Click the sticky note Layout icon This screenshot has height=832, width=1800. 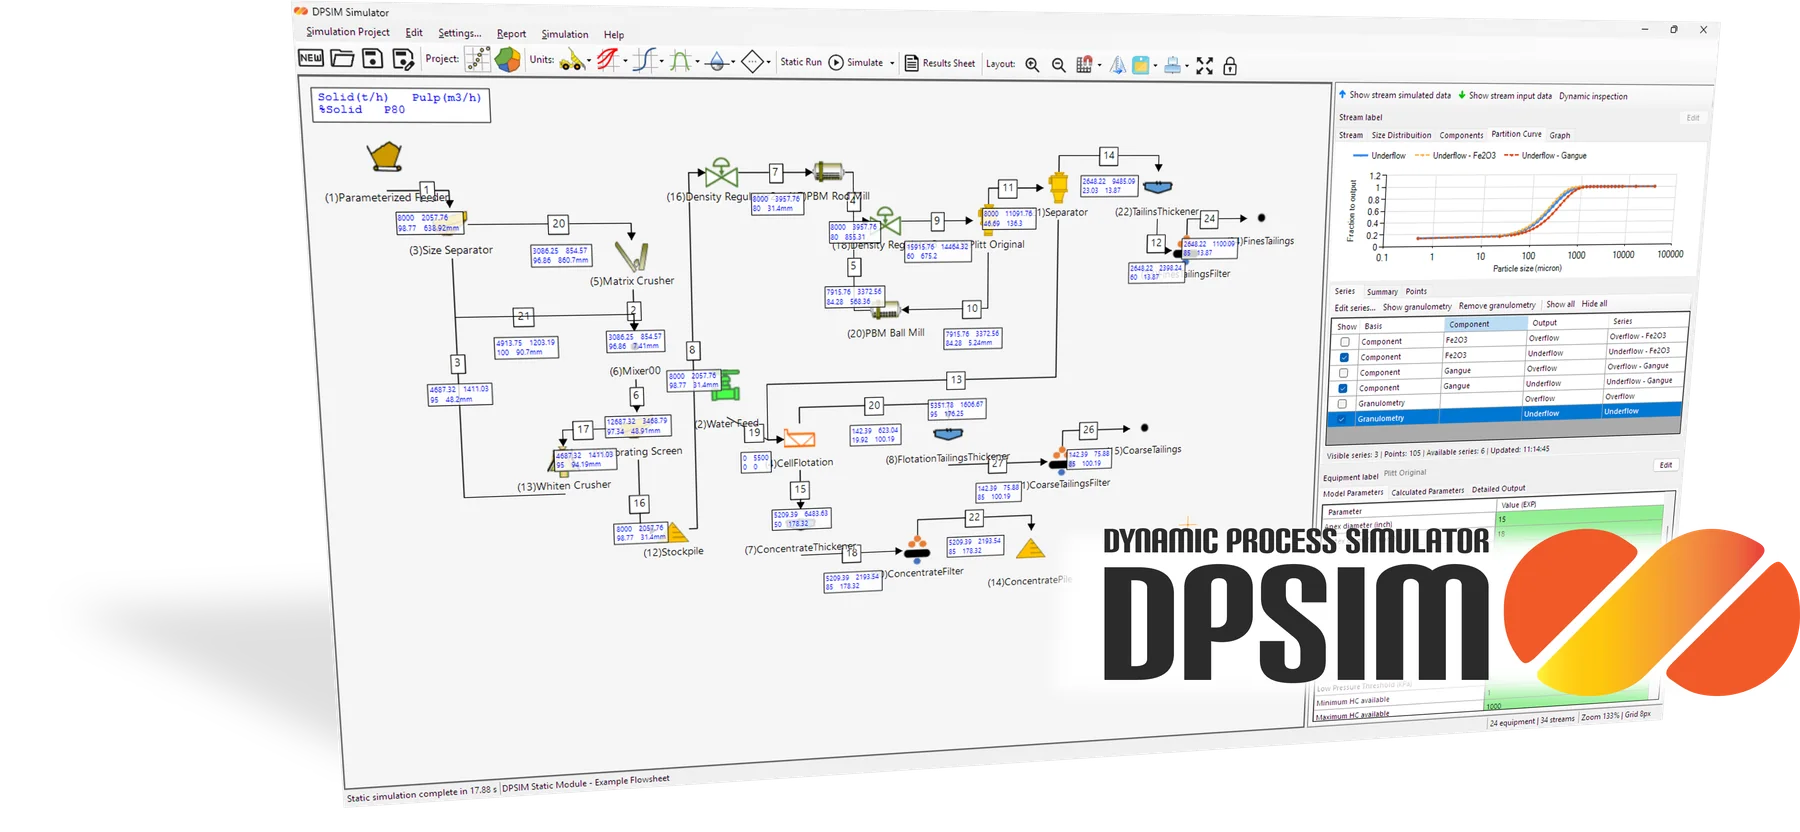[x=1140, y=65]
